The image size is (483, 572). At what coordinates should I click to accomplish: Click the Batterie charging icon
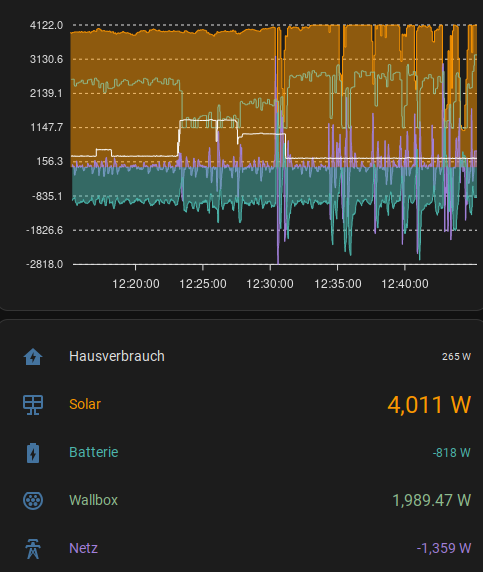point(33,453)
